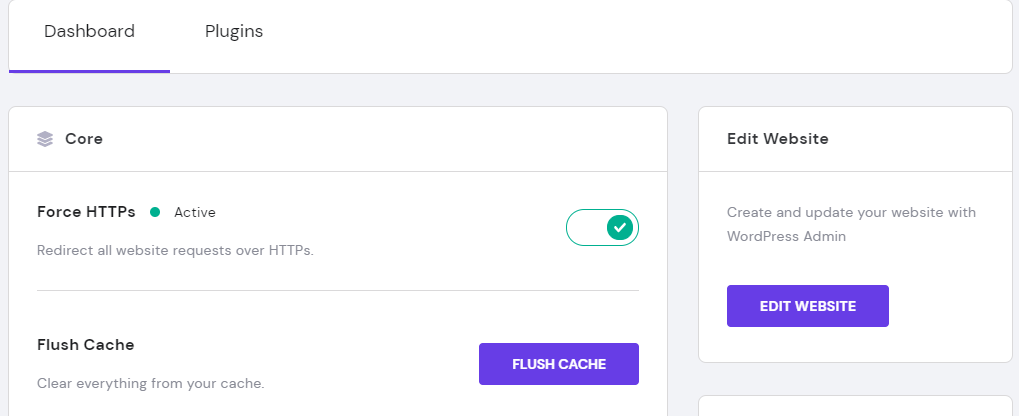1019x416 pixels.
Task: Click the Flush Cache setting title
Action: click(85, 345)
